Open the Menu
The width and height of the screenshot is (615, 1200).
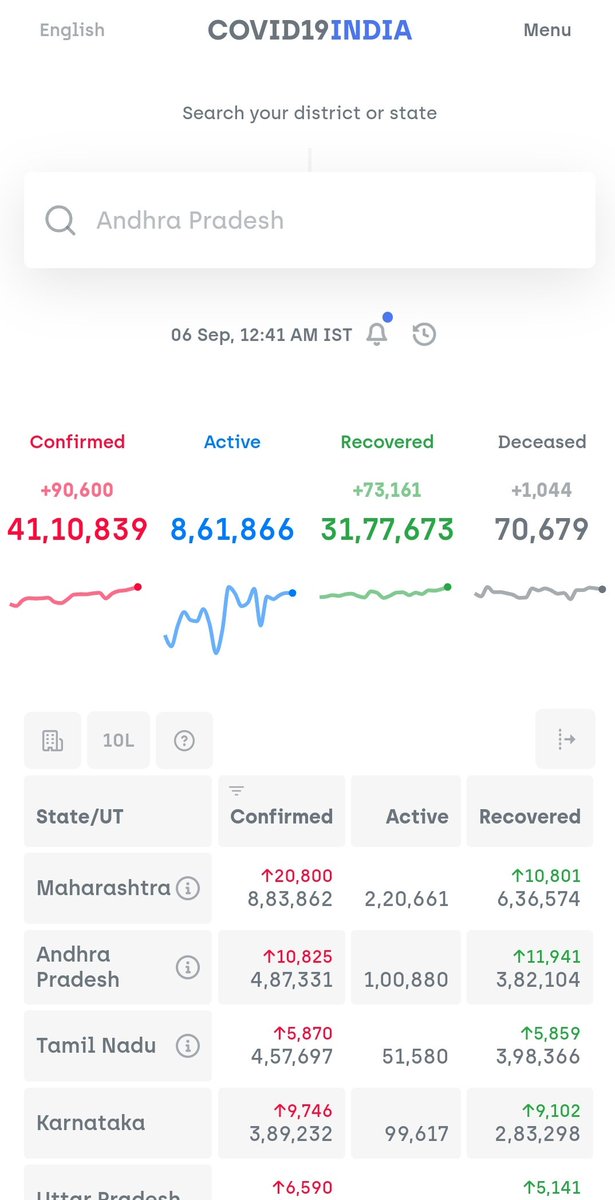pyautogui.click(x=548, y=30)
